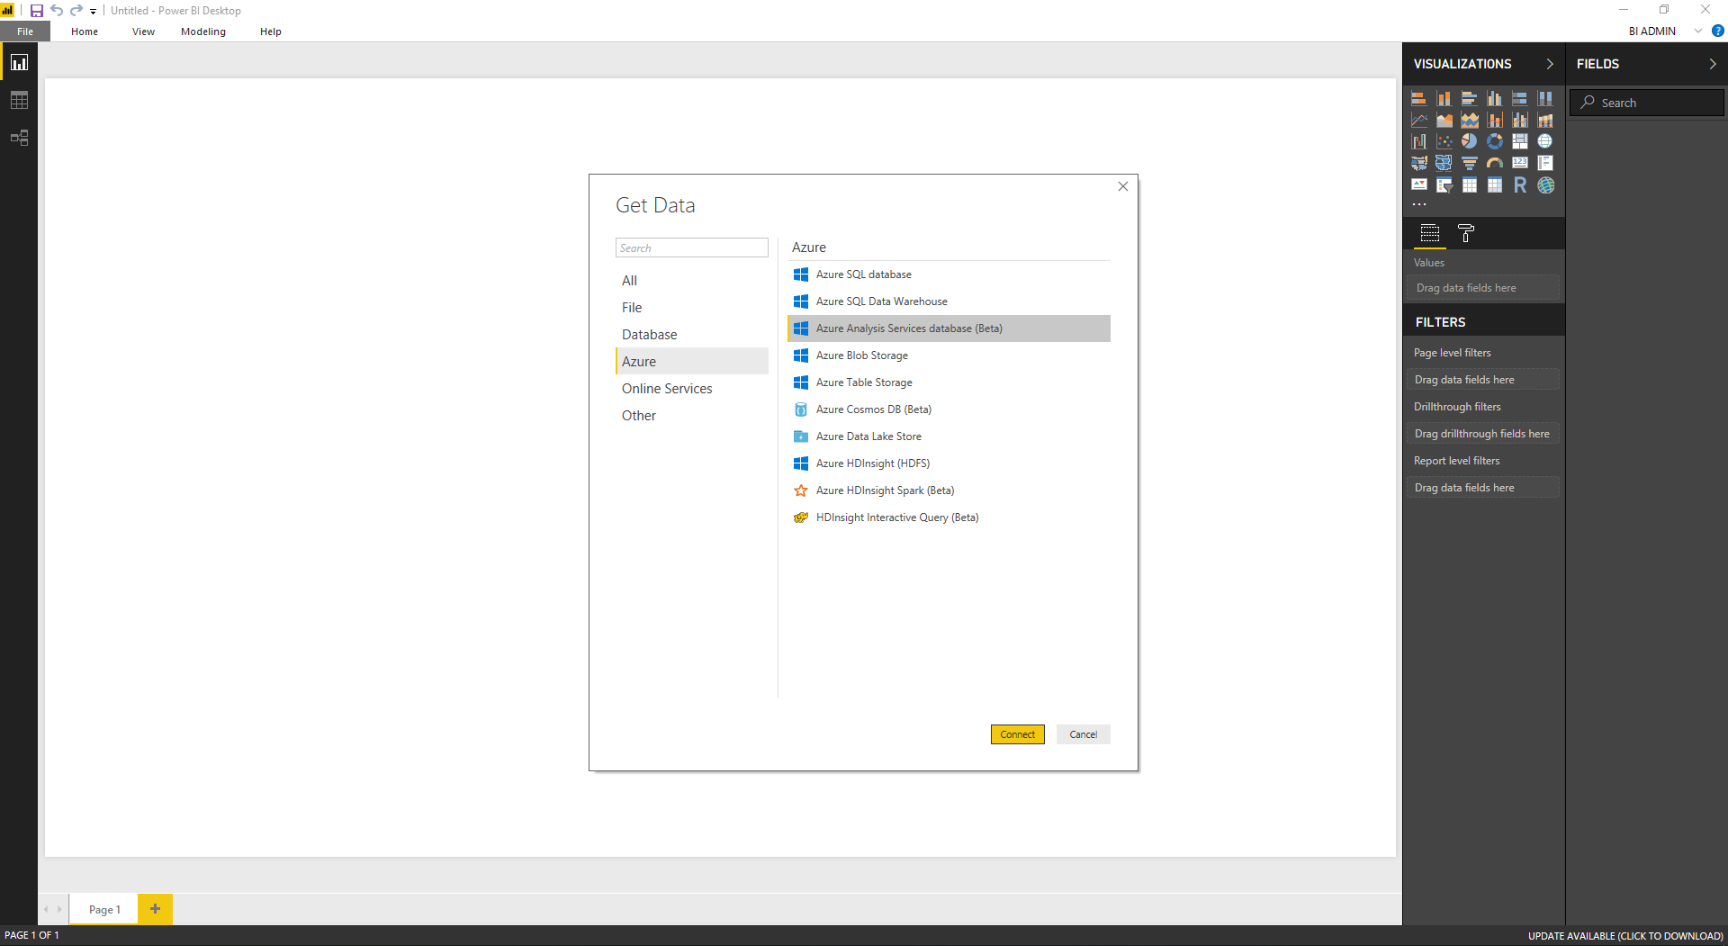Select the 100% stacked column chart icon
This screenshot has height=946, width=1728.
[1546, 98]
